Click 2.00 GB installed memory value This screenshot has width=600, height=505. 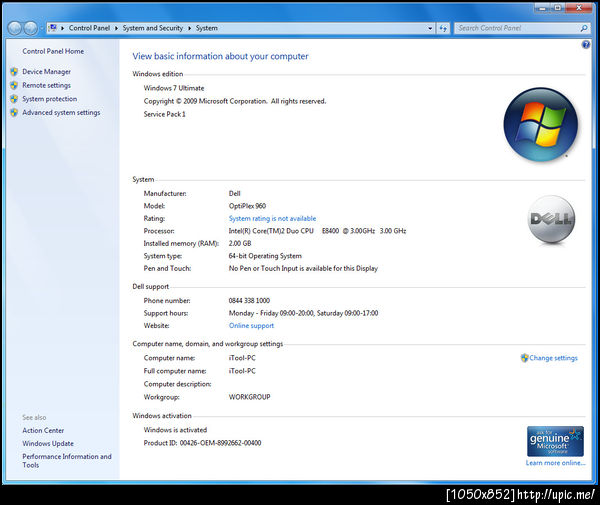pos(240,243)
